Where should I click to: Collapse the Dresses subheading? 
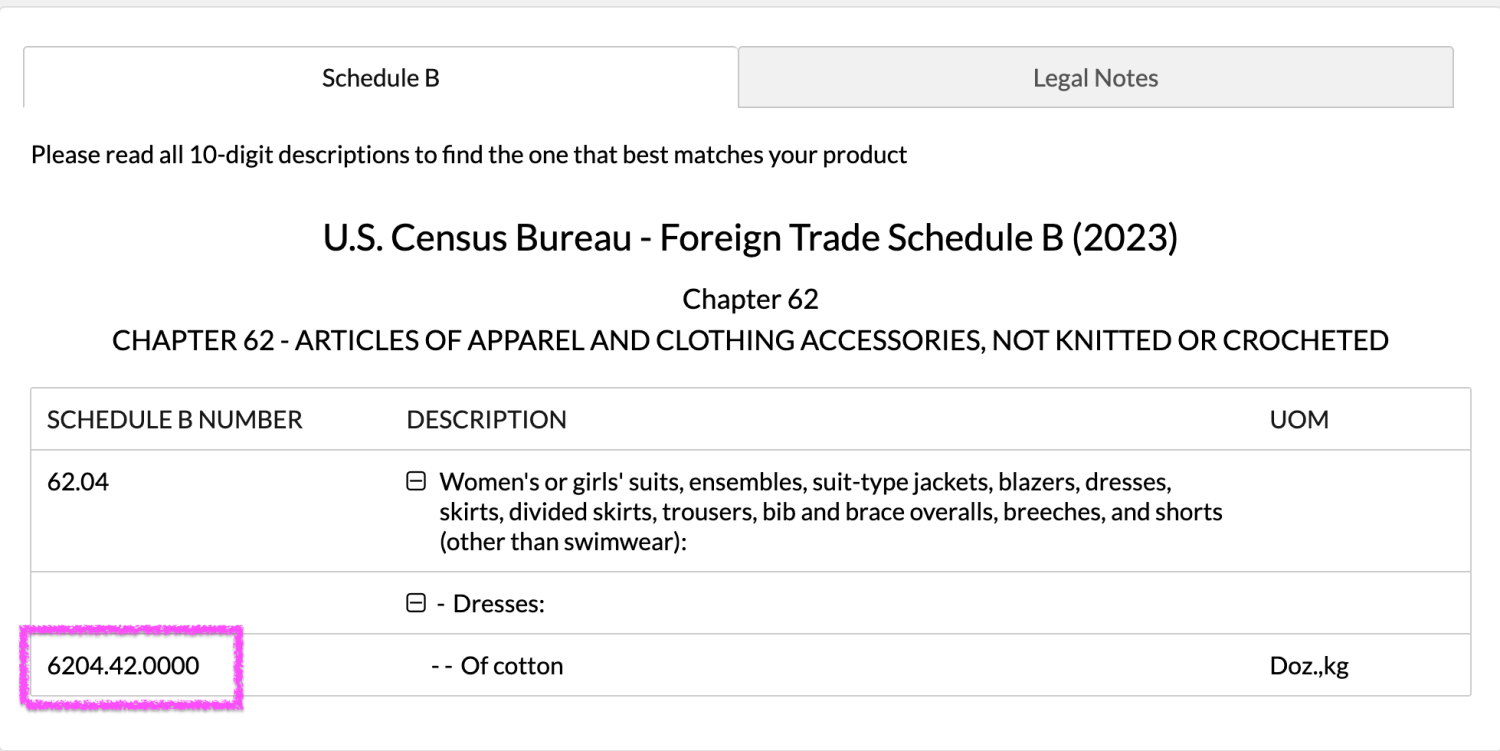tap(416, 604)
